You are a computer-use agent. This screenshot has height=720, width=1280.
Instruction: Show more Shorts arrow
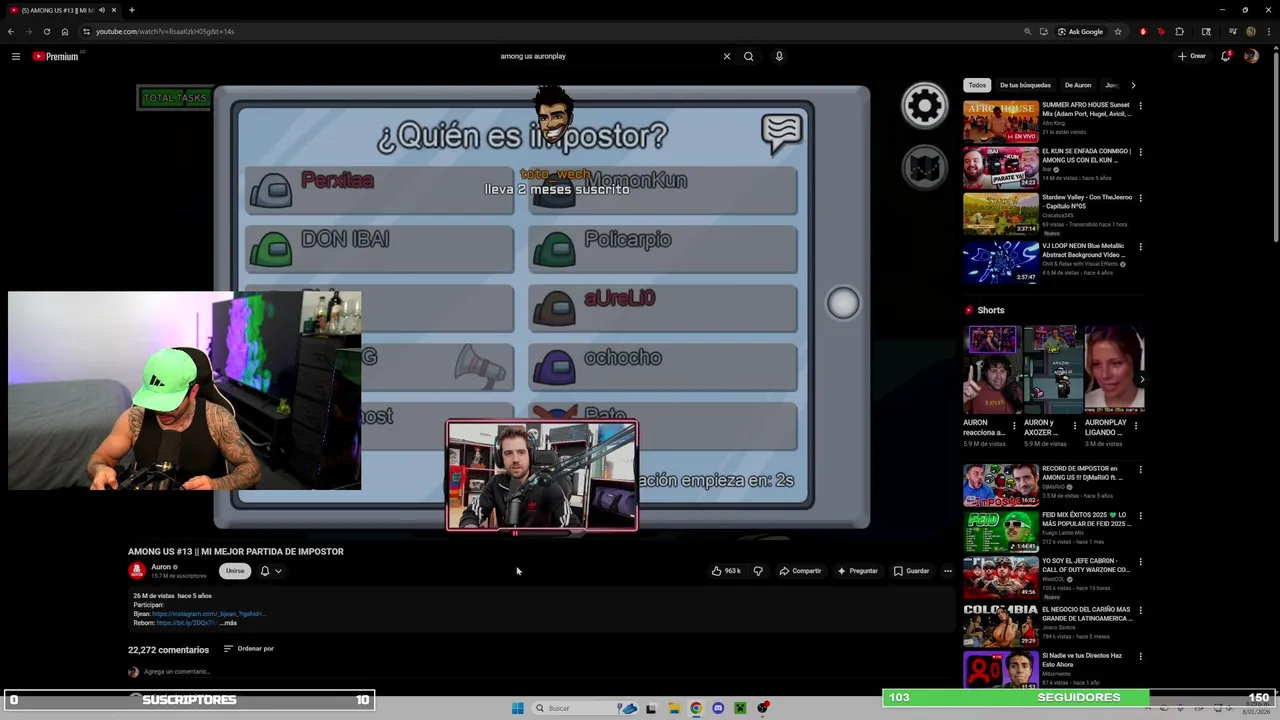1142,379
